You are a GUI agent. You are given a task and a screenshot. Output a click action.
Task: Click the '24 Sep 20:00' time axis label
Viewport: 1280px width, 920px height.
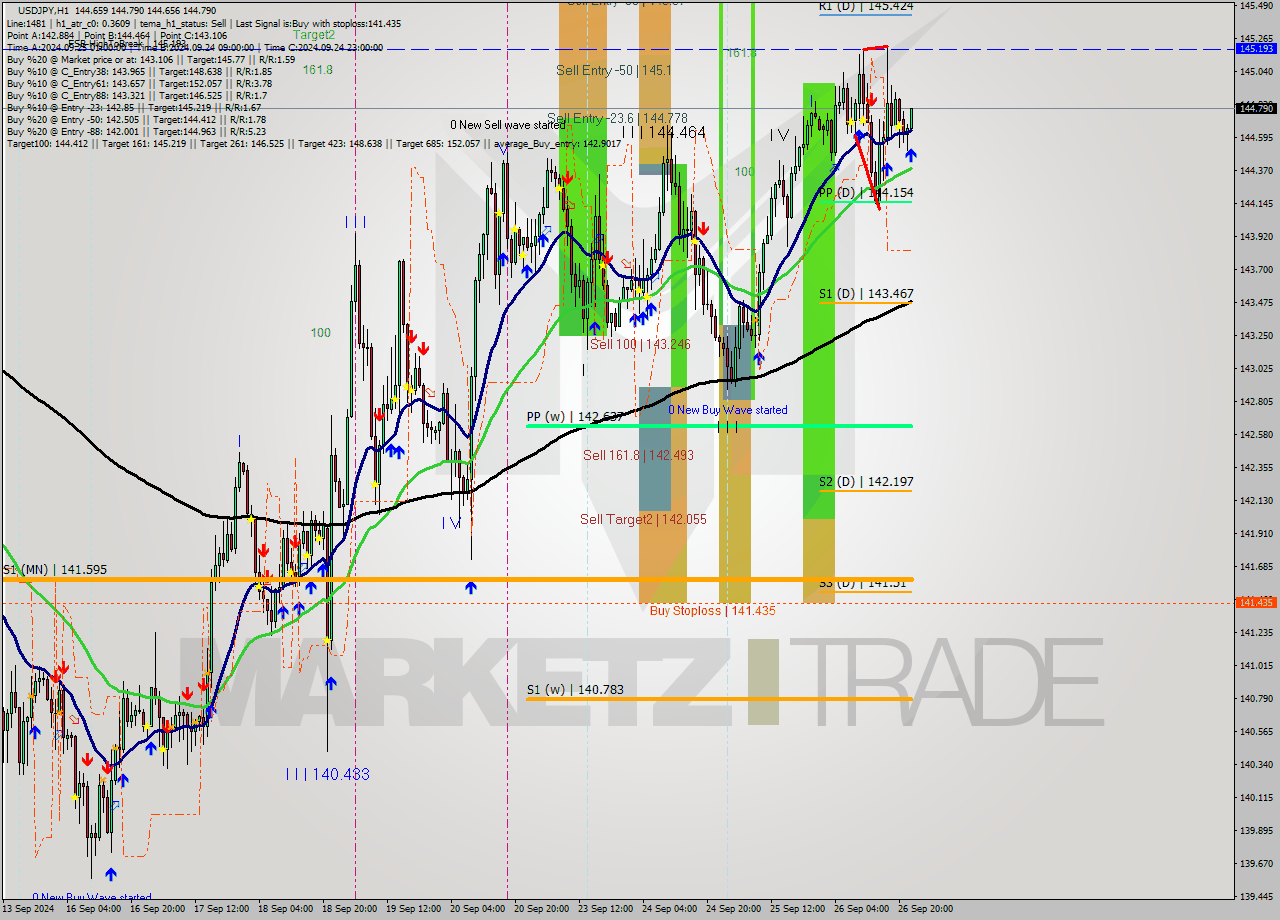click(x=733, y=909)
